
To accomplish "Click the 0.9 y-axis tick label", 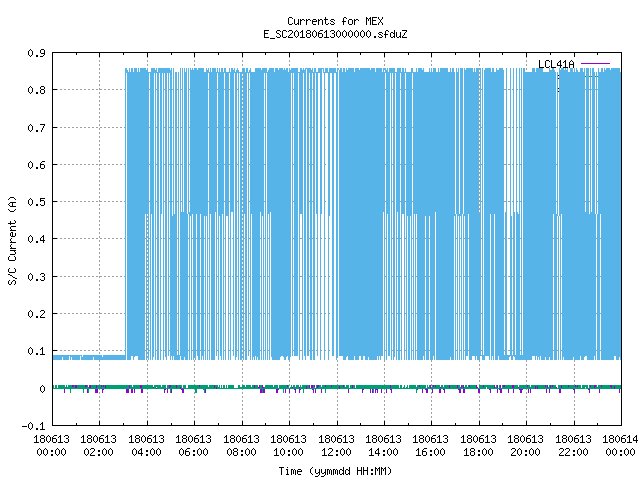I will [x=36, y=53].
